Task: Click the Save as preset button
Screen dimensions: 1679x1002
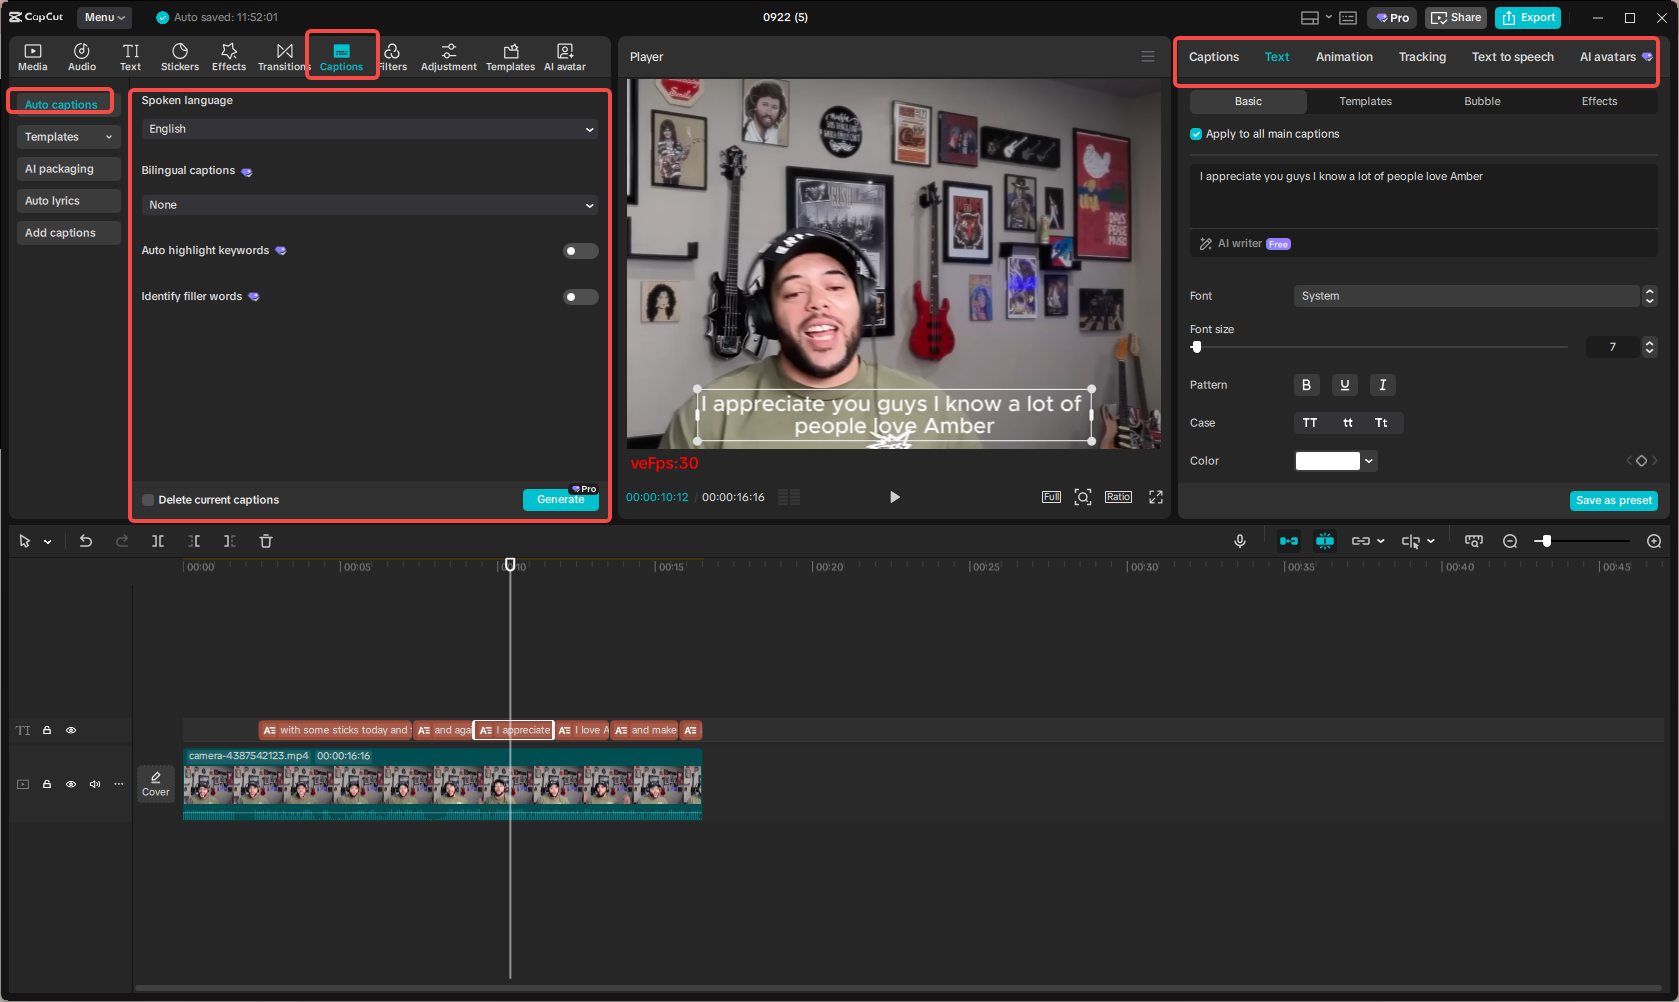Action: [1613, 500]
